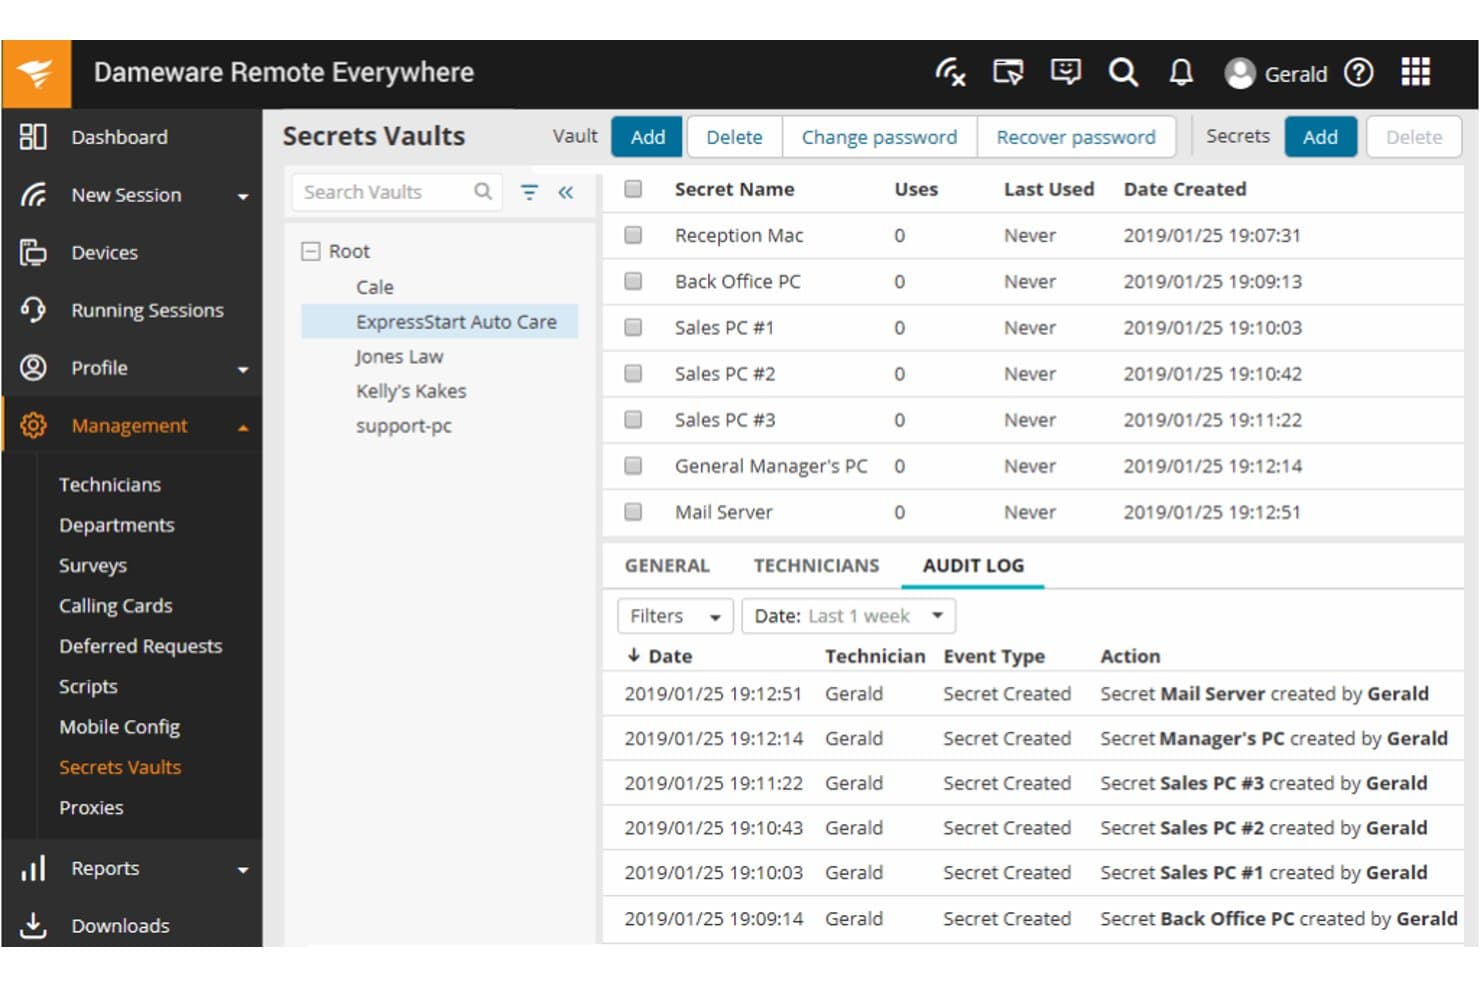Click the connection status icon in header

pyautogui.click(x=950, y=72)
